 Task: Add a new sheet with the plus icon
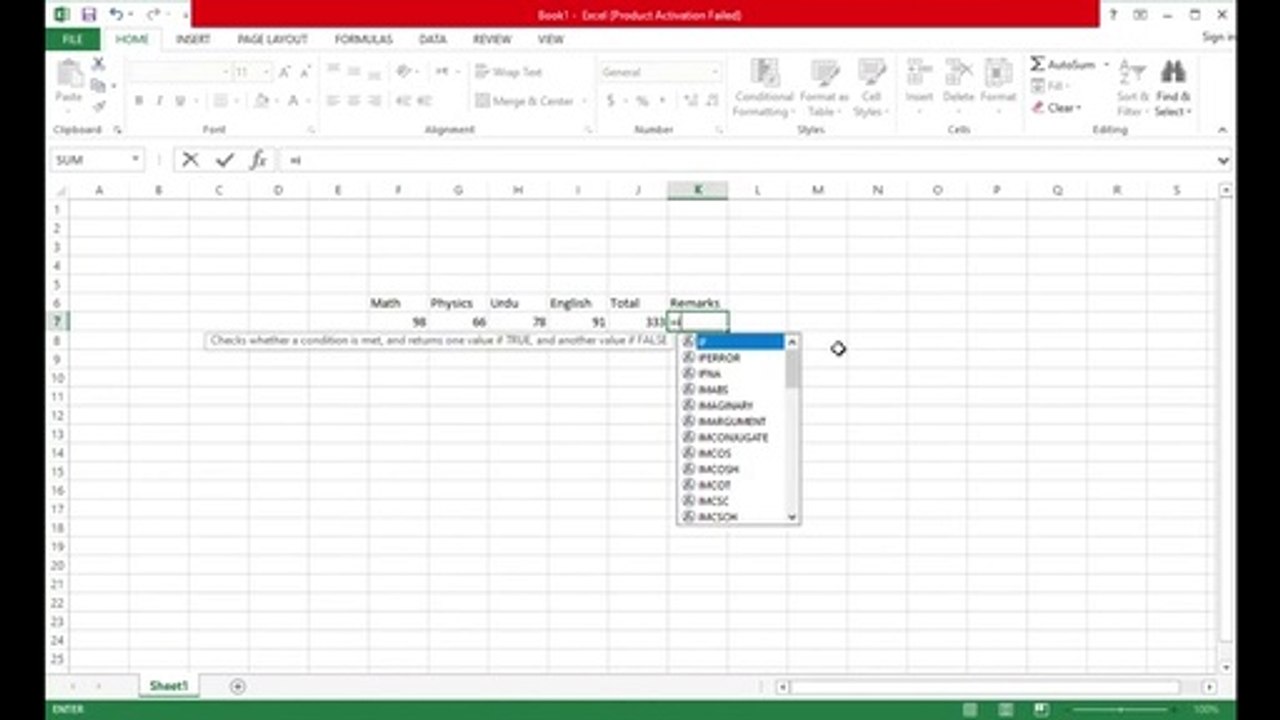pyautogui.click(x=237, y=686)
